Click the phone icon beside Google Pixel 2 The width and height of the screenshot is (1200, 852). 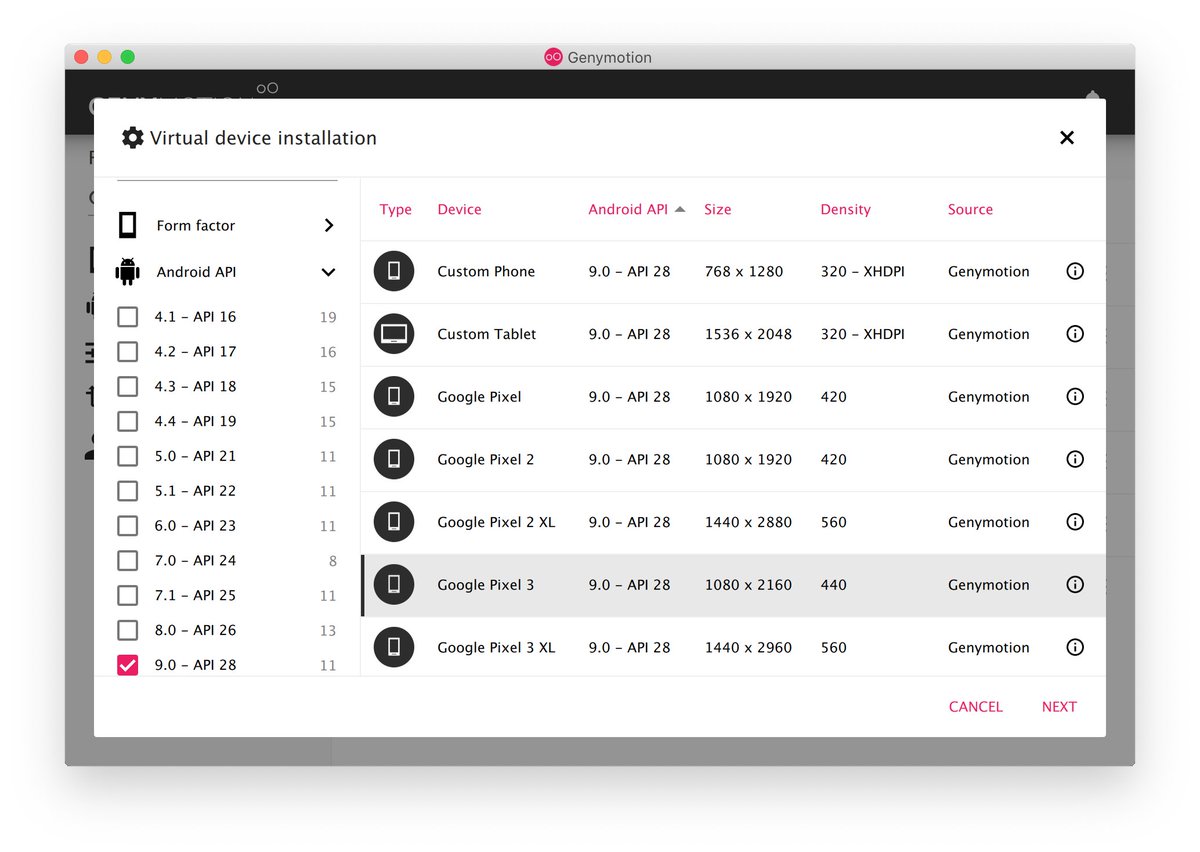pyautogui.click(x=394, y=459)
